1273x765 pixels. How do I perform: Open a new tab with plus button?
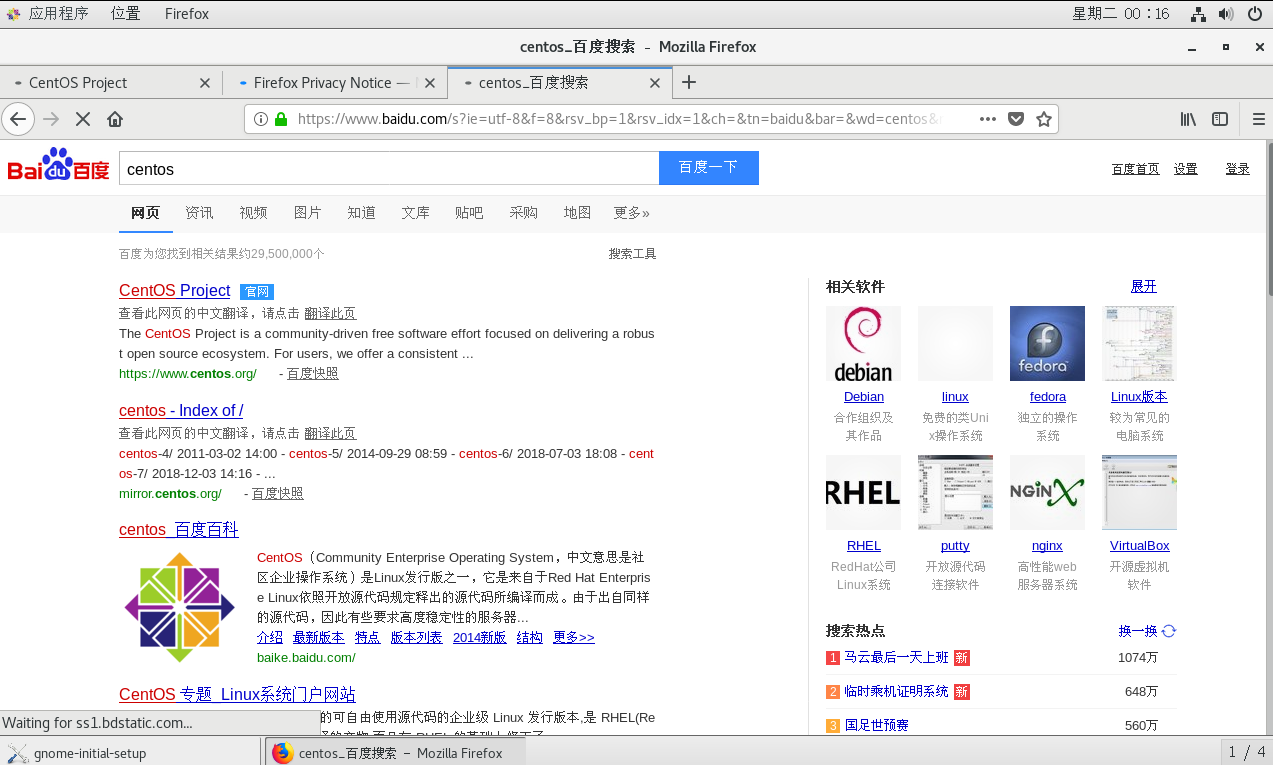point(688,83)
